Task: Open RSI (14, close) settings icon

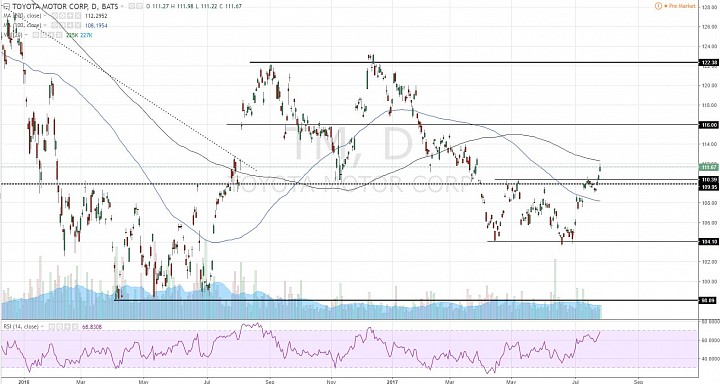Action: pos(60,327)
